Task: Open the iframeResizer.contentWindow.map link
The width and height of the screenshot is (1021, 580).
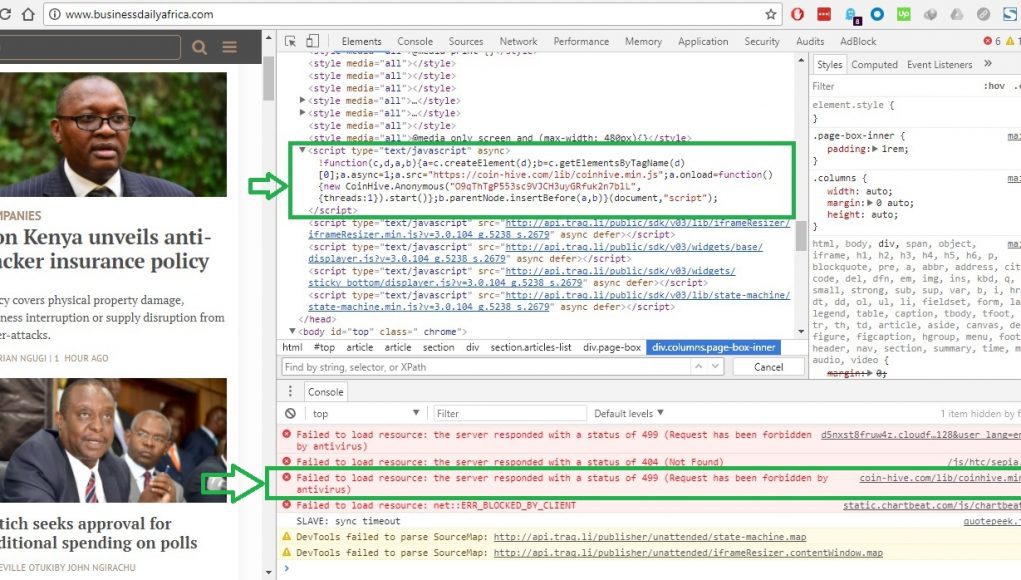Action: coord(688,553)
